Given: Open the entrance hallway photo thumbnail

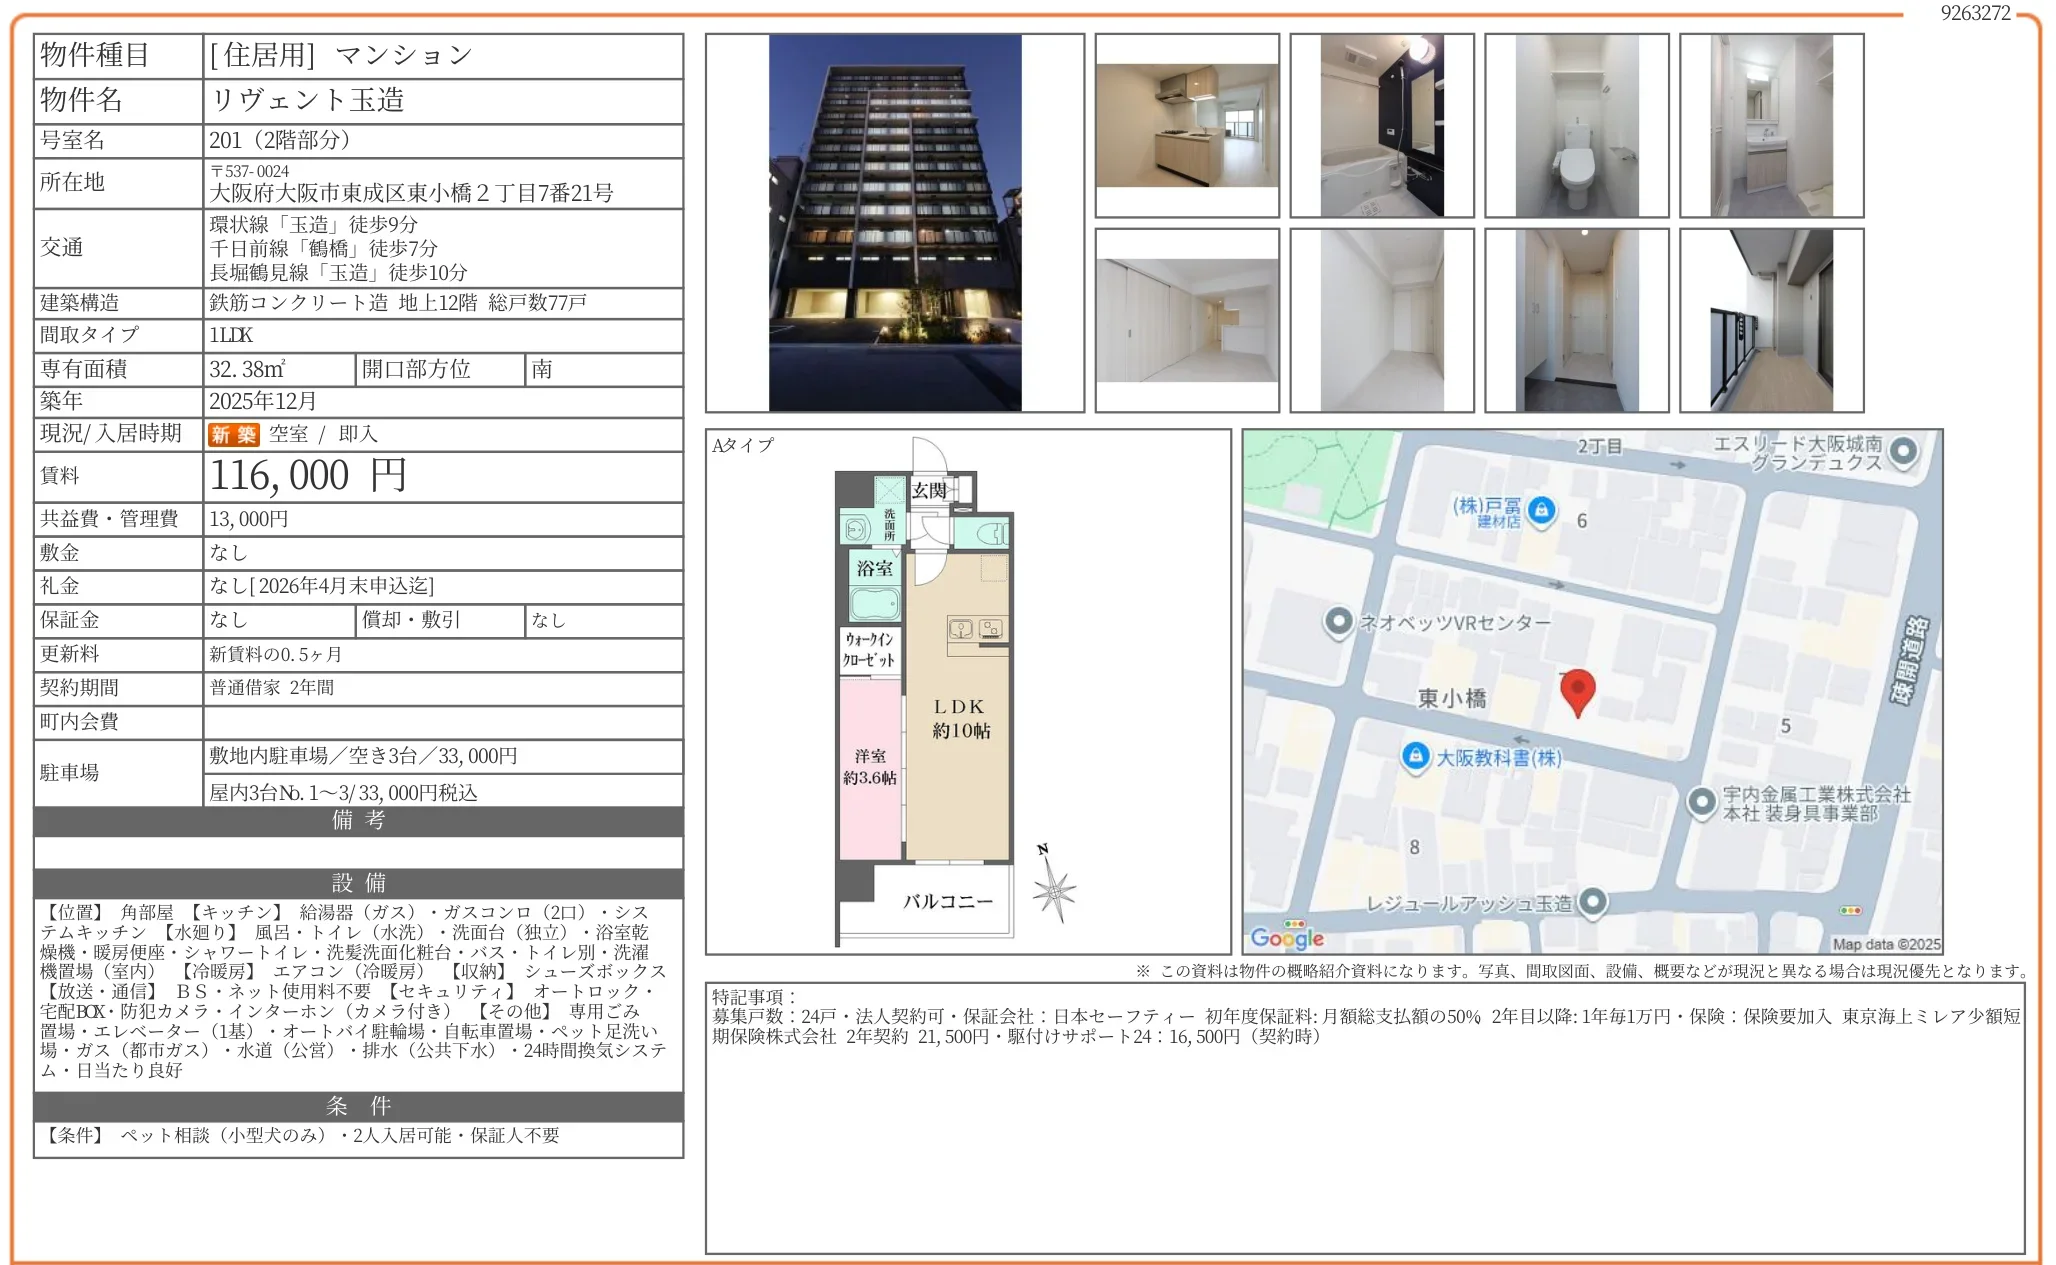Looking at the screenshot, I should tap(1576, 320).
